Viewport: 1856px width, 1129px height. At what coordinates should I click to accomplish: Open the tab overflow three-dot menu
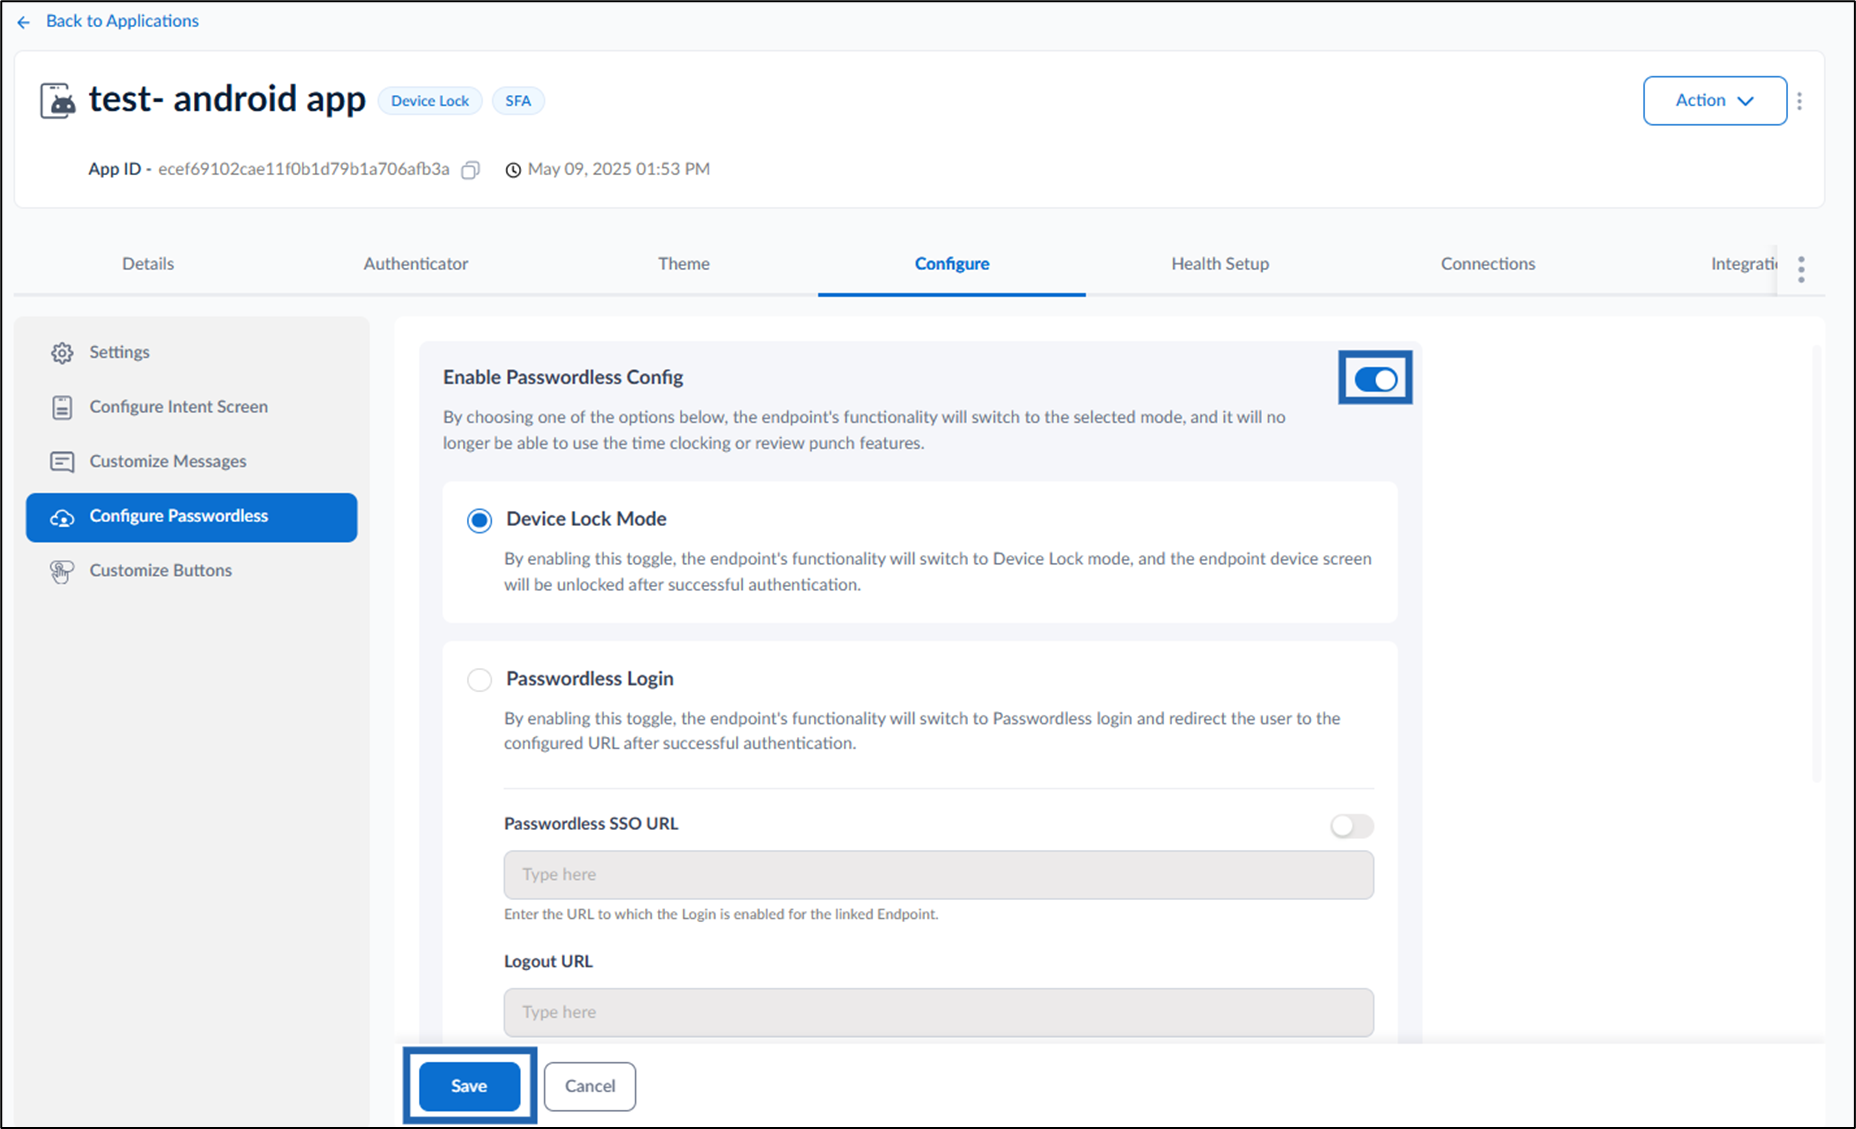[1801, 269]
